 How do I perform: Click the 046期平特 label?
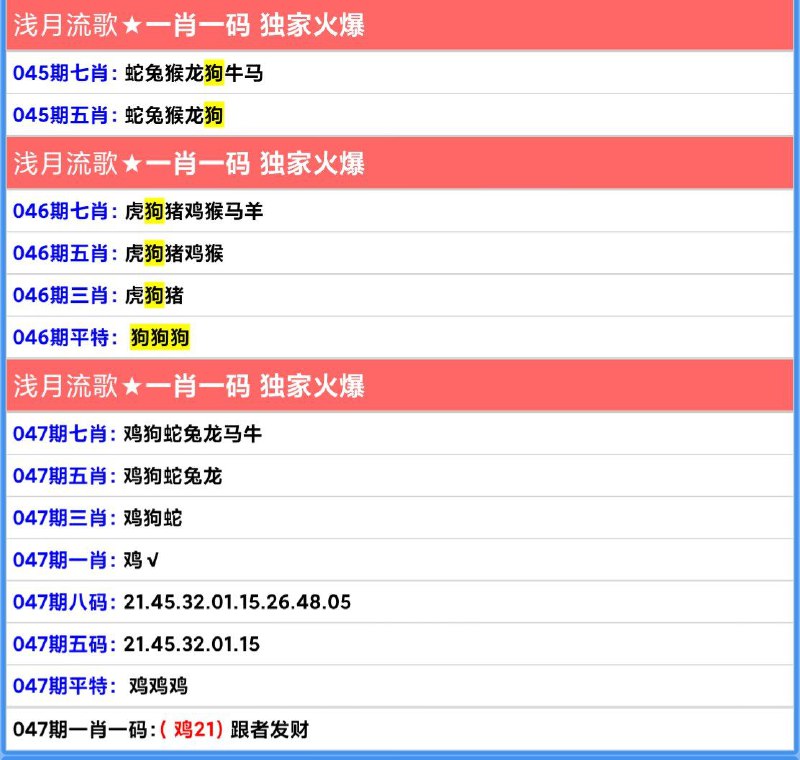[65, 337]
